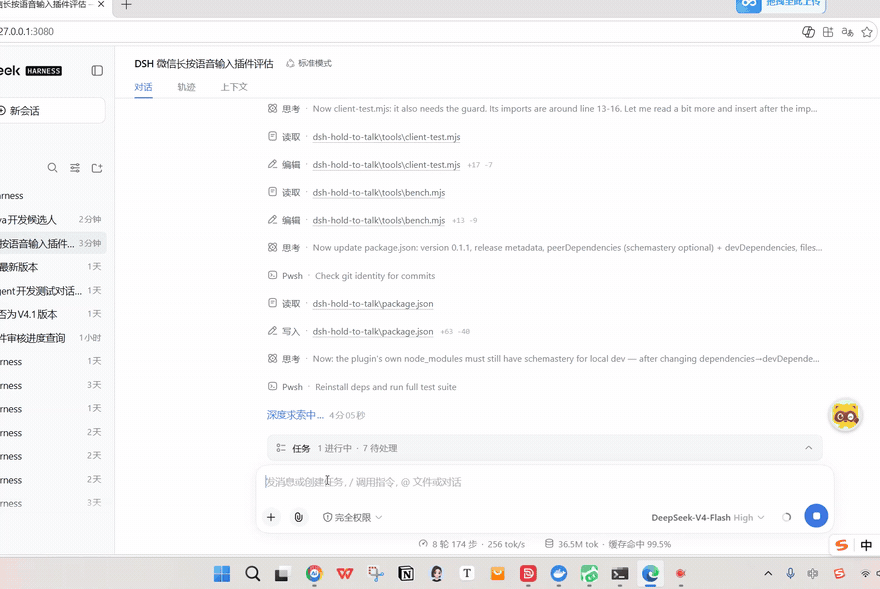Open Pwsh step 'Check git identity for commits'
Screen dimensions: 880x589
[x=351, y=276]
